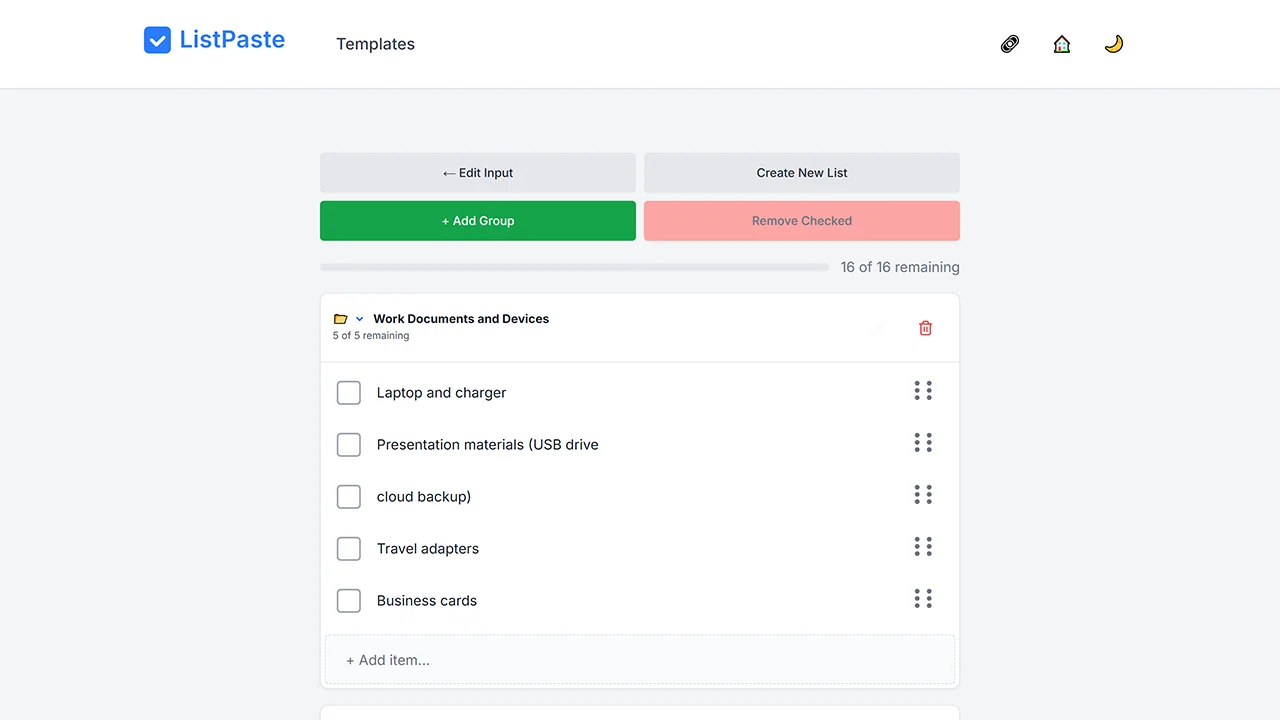Go to home via house icon
The height and width of the screenshot is (720, 1280).
pyautogui.click(x=1062, y=44)
